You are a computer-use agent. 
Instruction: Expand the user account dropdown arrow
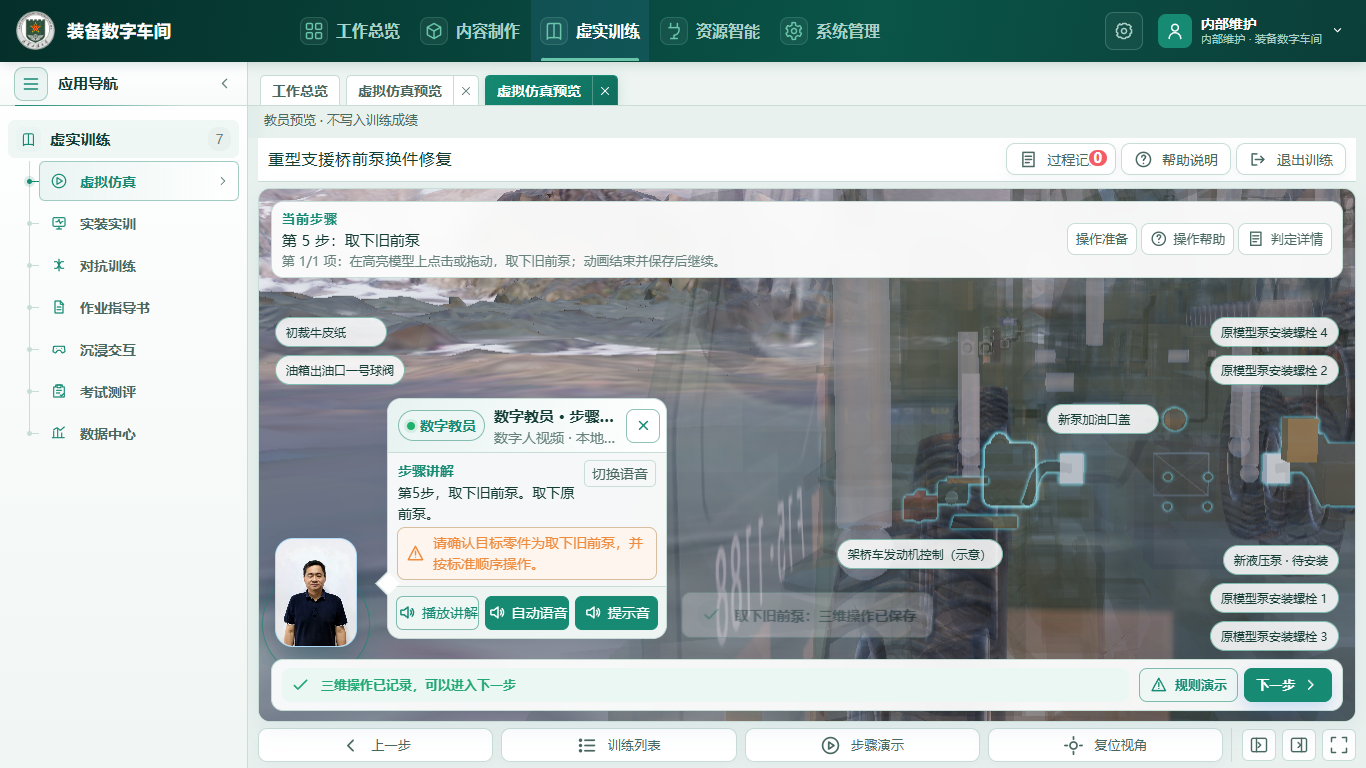1338,31
